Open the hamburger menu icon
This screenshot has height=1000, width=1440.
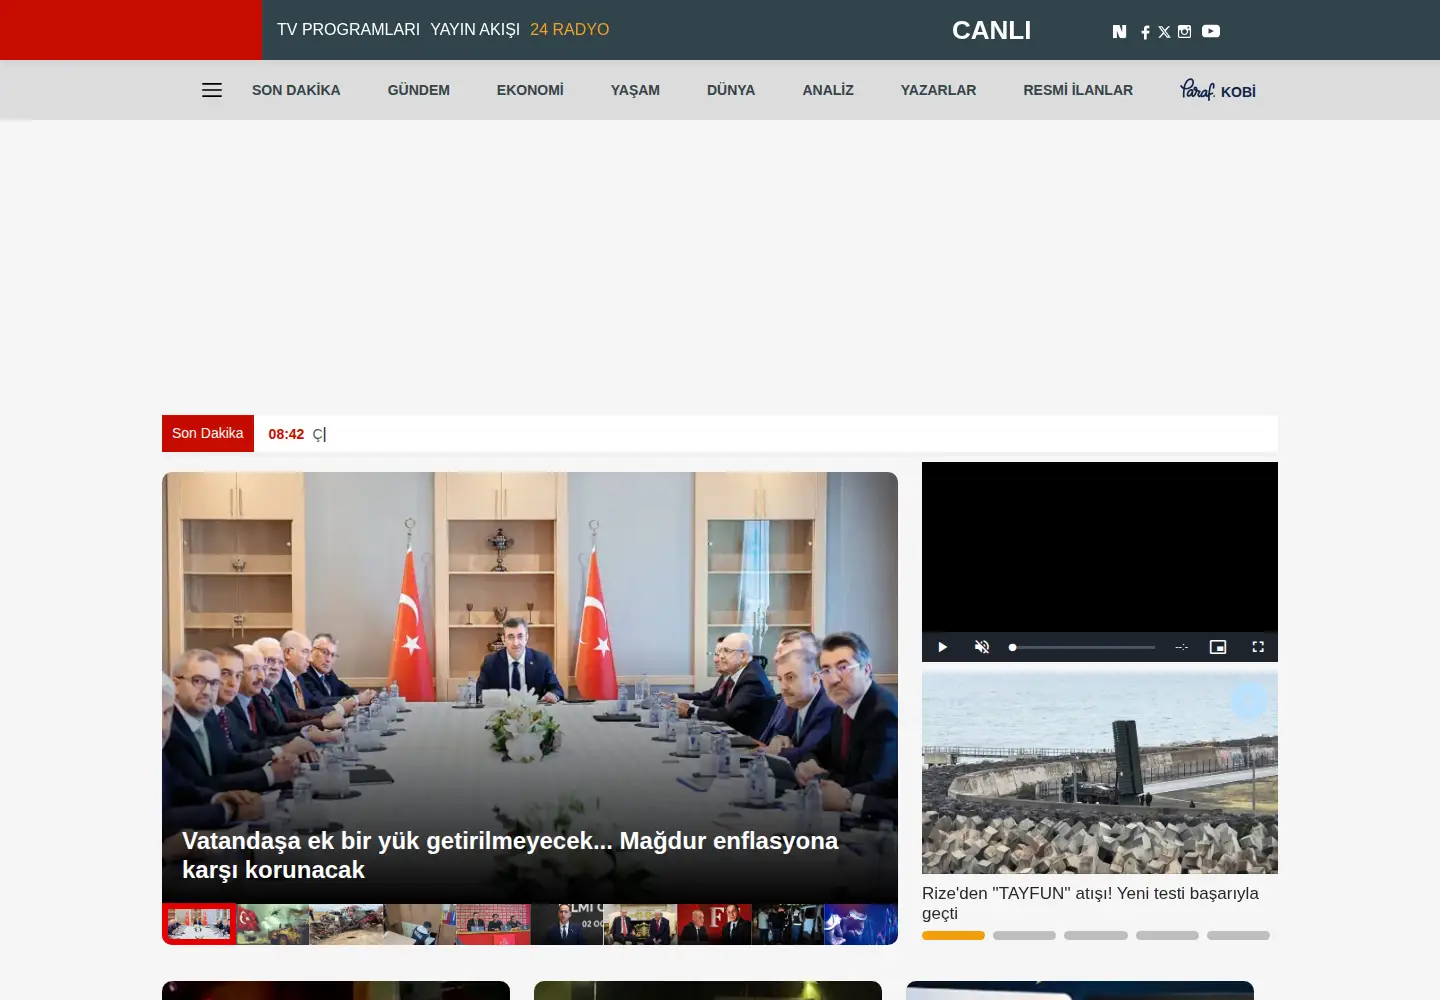pos(212,90)
